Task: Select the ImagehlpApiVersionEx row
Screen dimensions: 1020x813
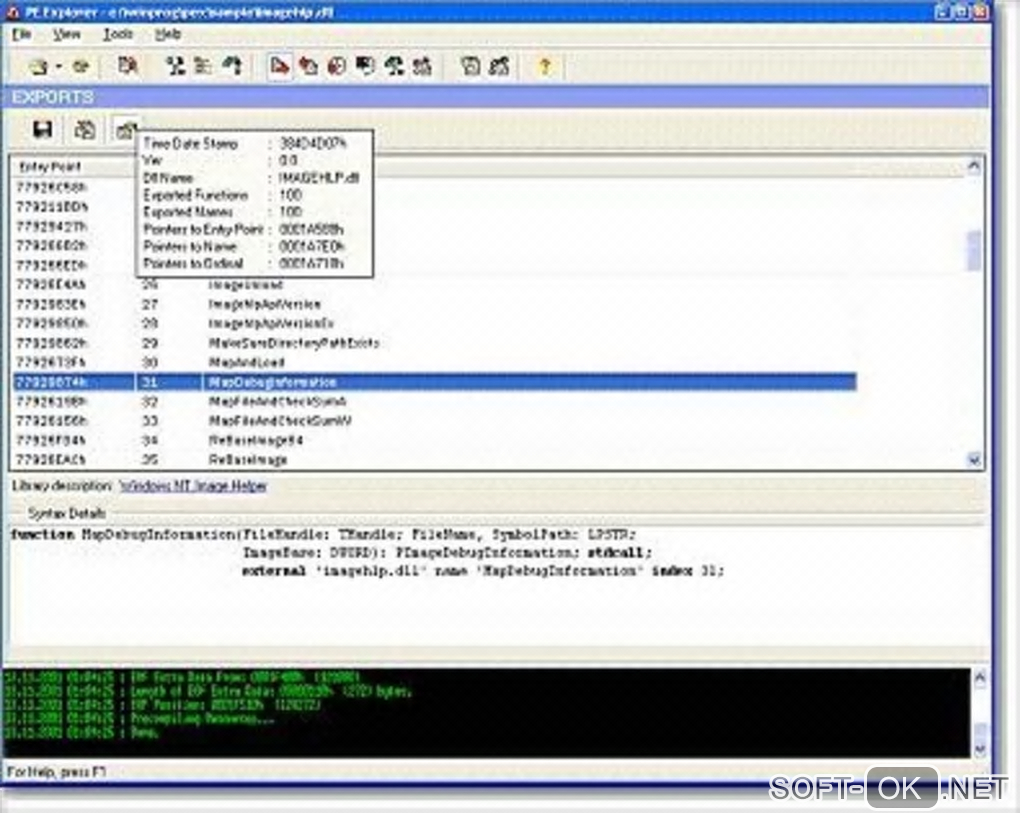Action: tap(435, 324)
